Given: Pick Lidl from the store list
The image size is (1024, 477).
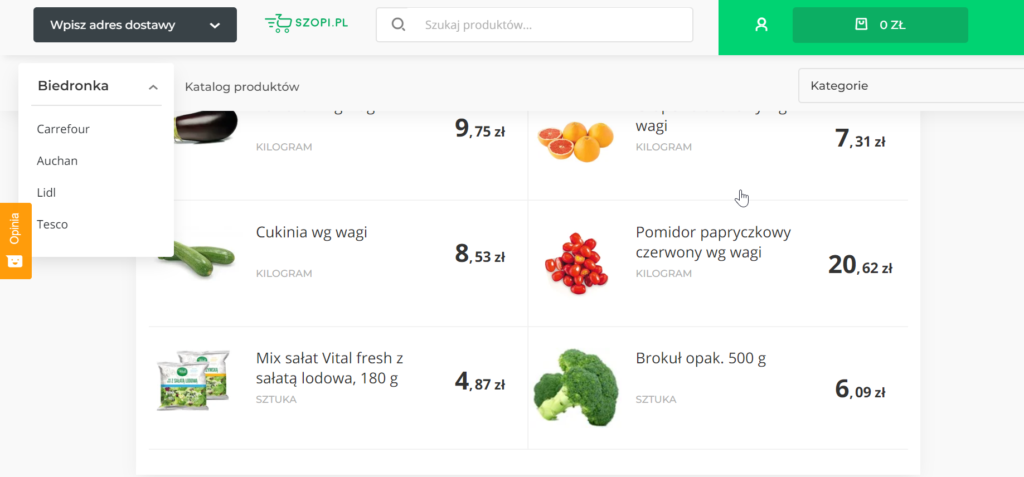Looking at the screenshot, I should coord(46,193).
